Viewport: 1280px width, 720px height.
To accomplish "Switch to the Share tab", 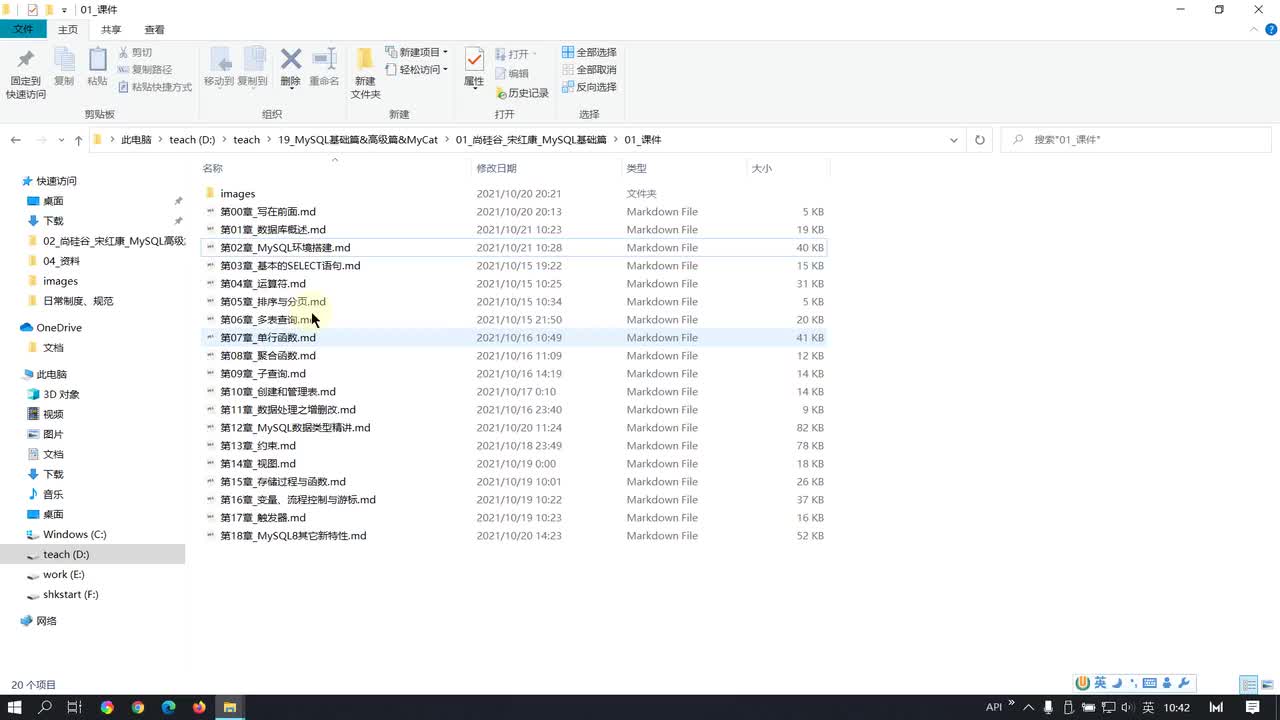I will (x=111, y=30).
